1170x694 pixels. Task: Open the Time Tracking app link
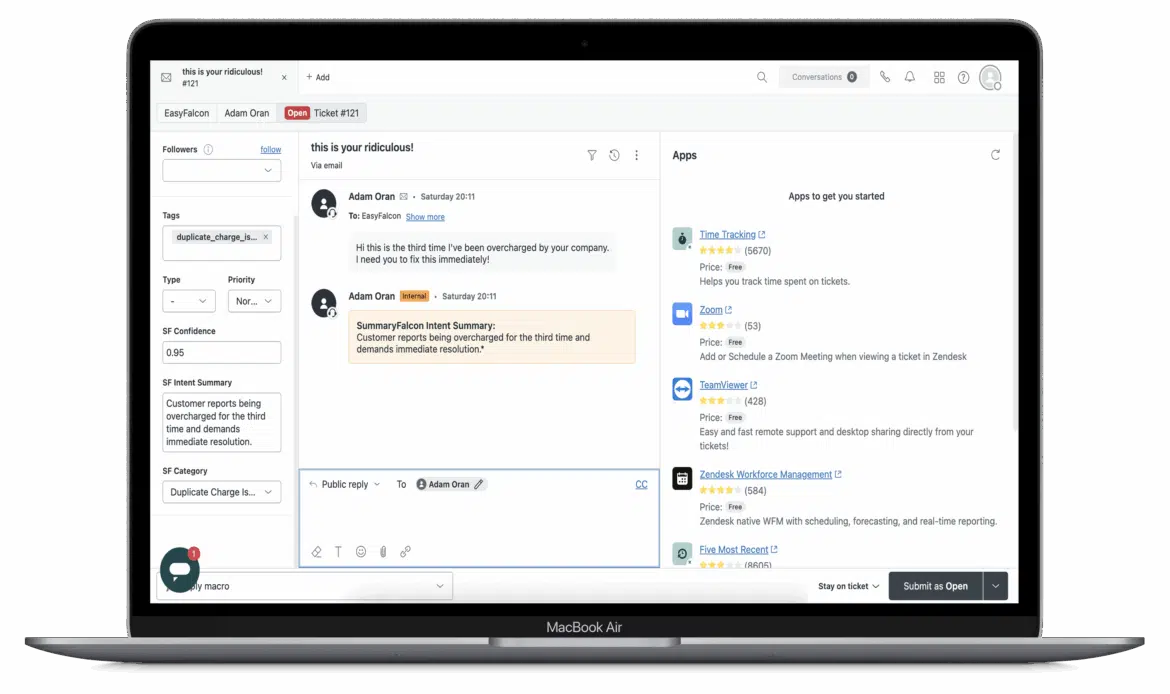[x=727, y=235]
